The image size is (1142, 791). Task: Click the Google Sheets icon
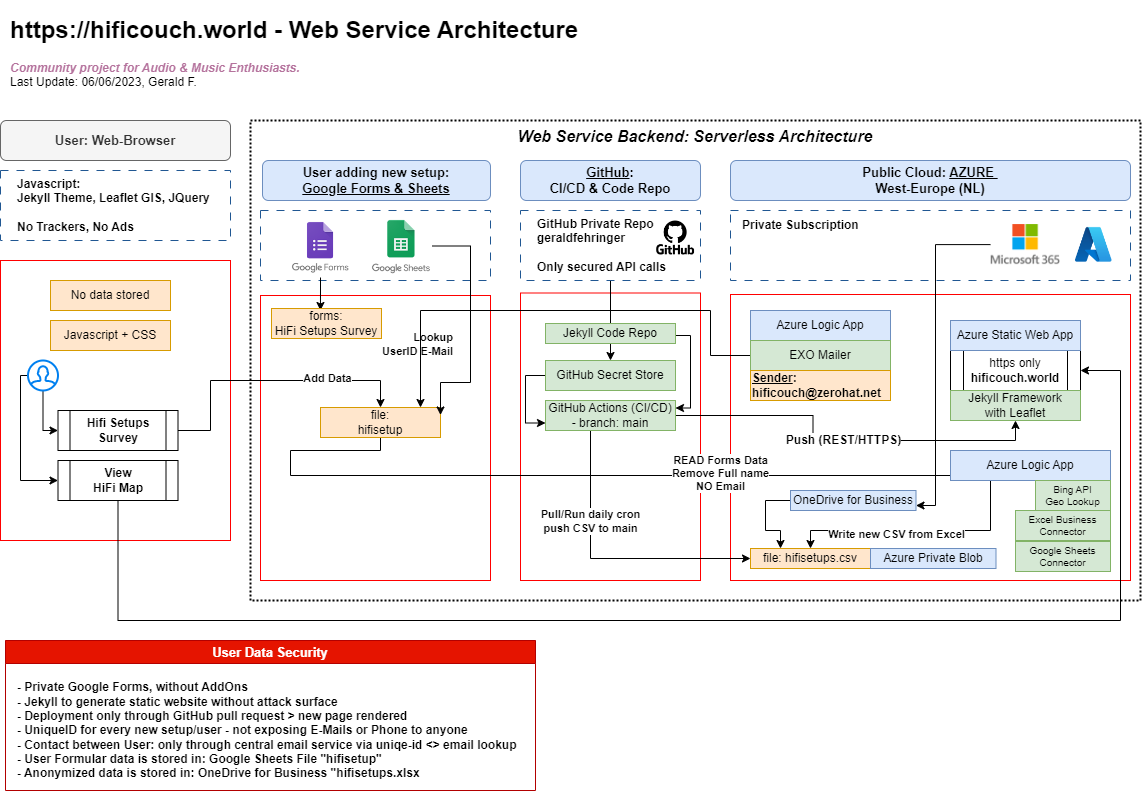pyautogui.click(x=400, y=241)
